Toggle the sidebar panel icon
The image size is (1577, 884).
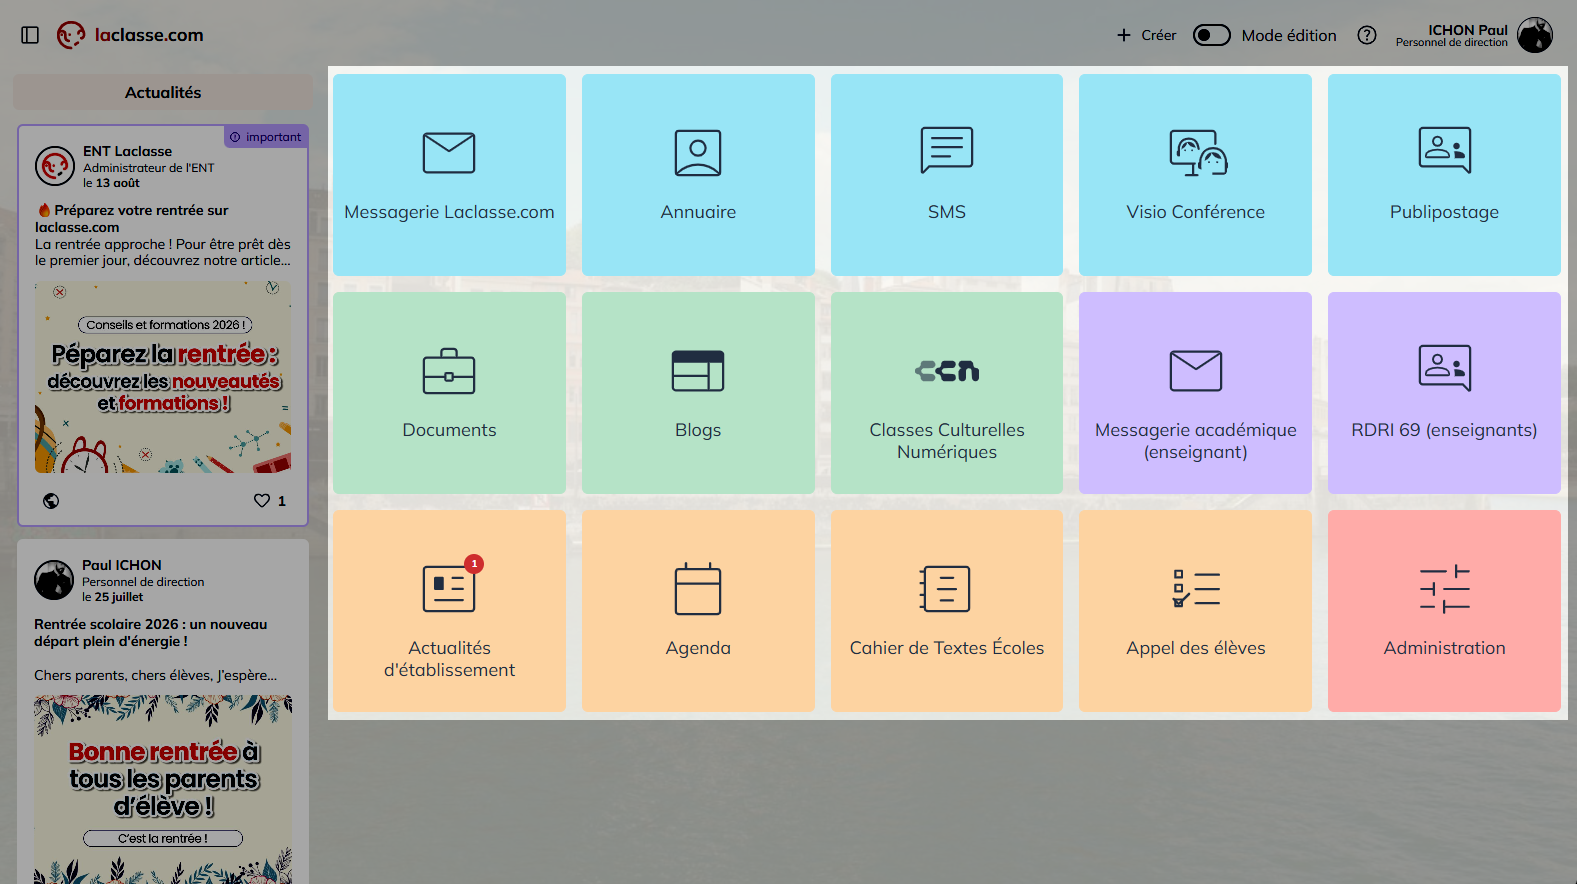(x=30, y=35)
